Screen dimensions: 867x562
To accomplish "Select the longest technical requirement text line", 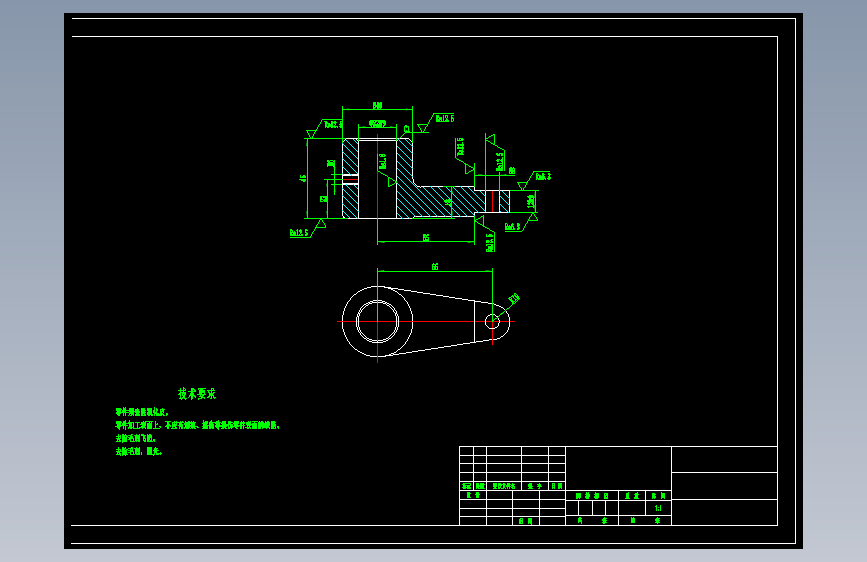I will [197, 425].
